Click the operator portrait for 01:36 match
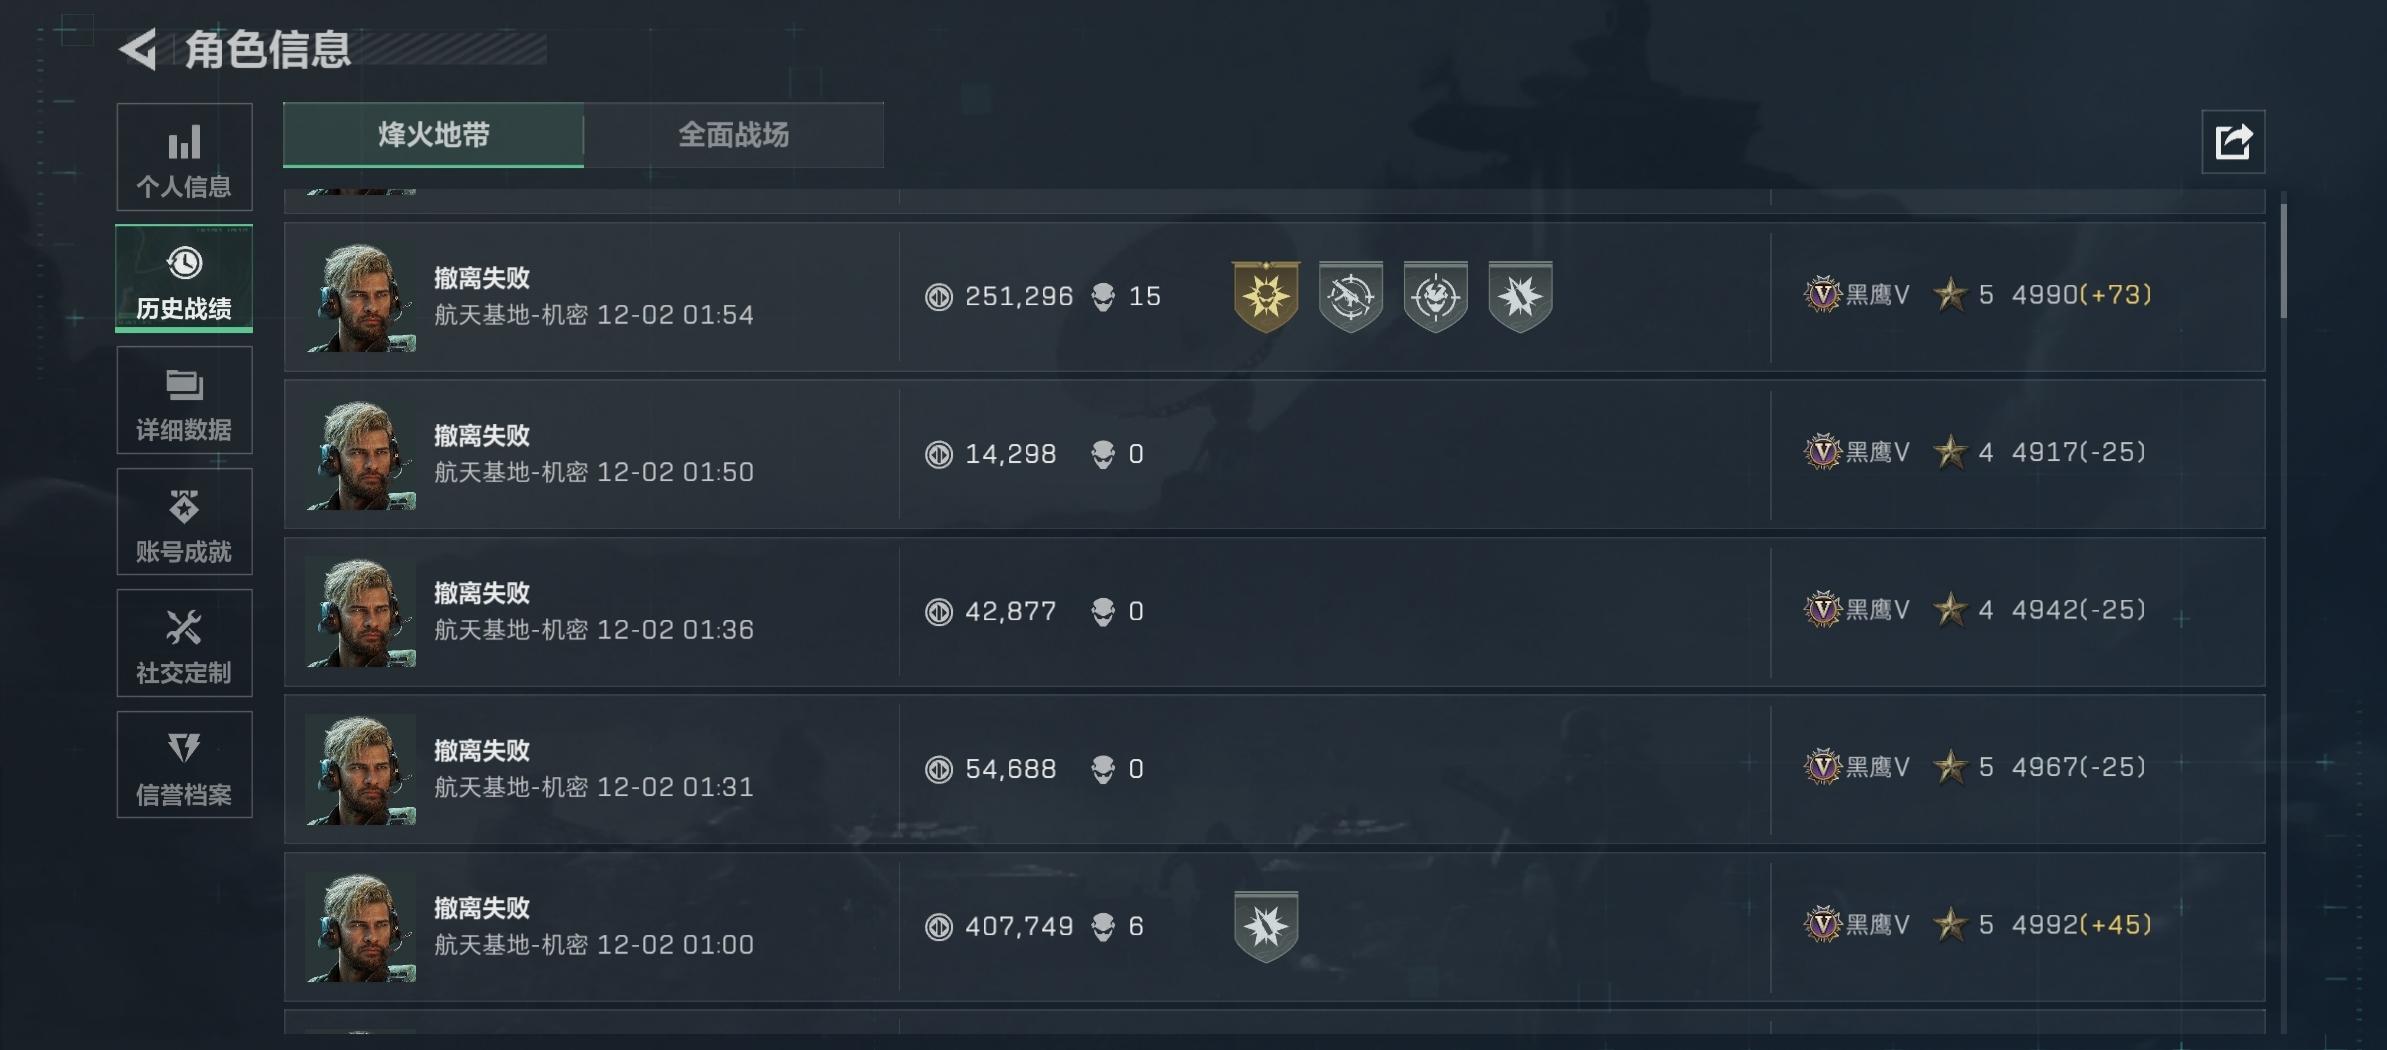The width and height of the screenshot is (2387, 1050). tap(361, 612)
